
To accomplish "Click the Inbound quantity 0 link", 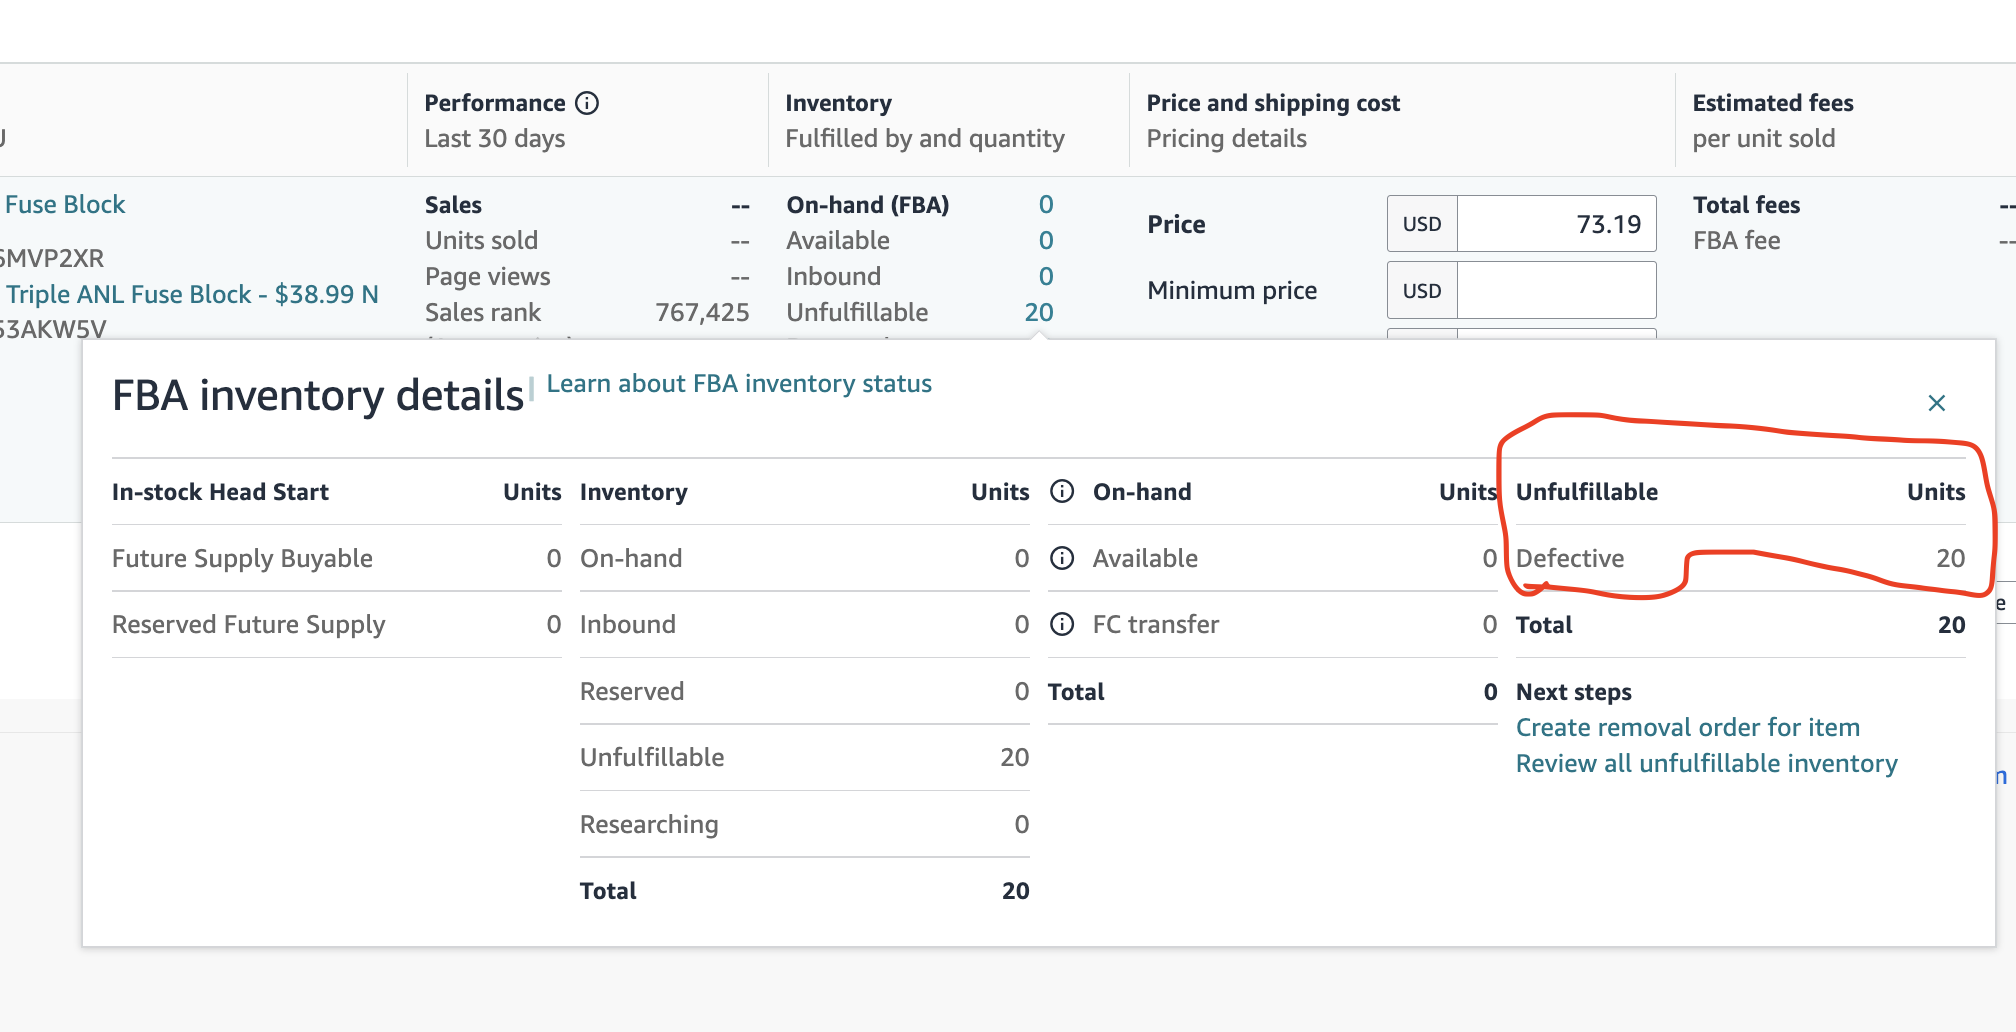I will click(x=1046, y=277).
